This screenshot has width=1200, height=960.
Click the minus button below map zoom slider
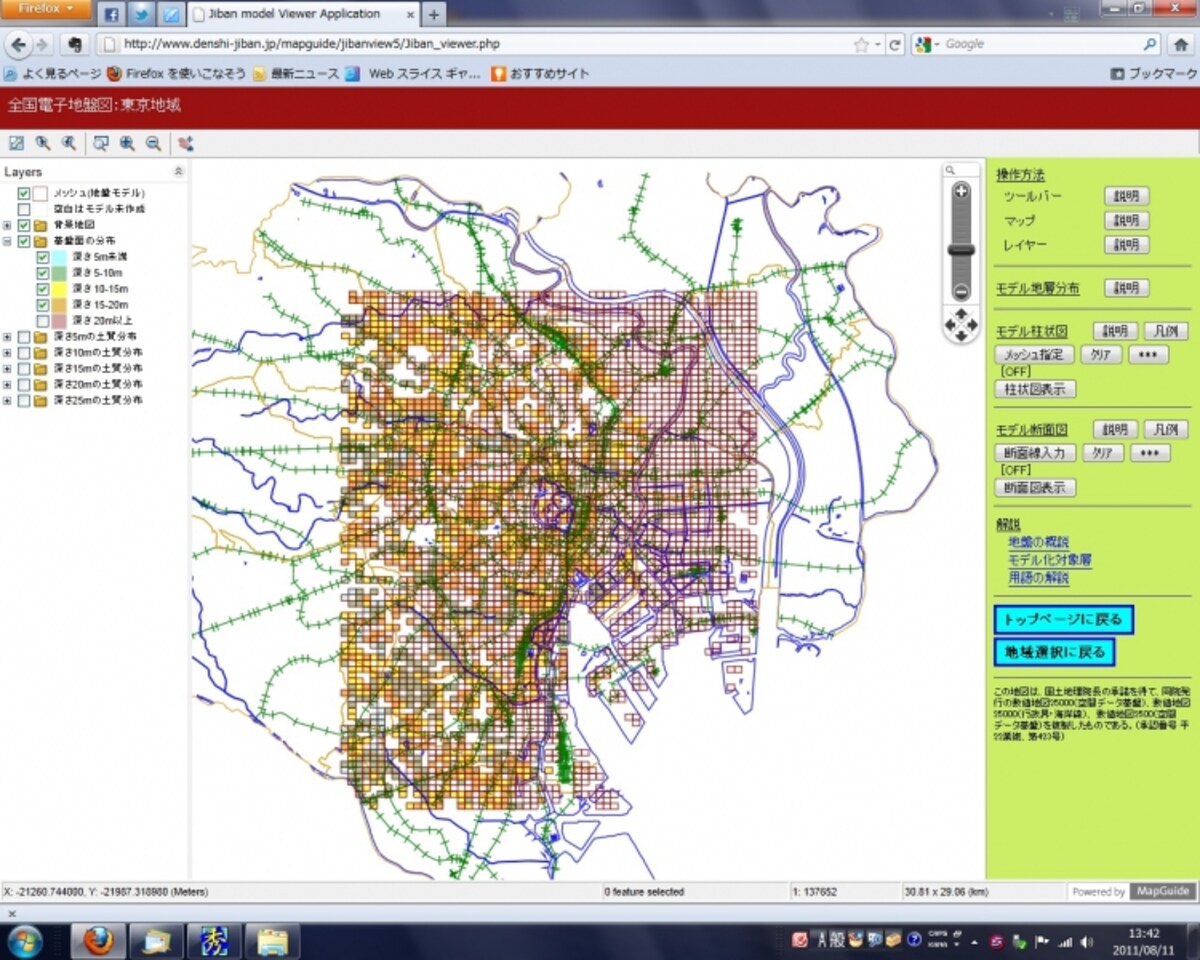(x=961, y=293)
